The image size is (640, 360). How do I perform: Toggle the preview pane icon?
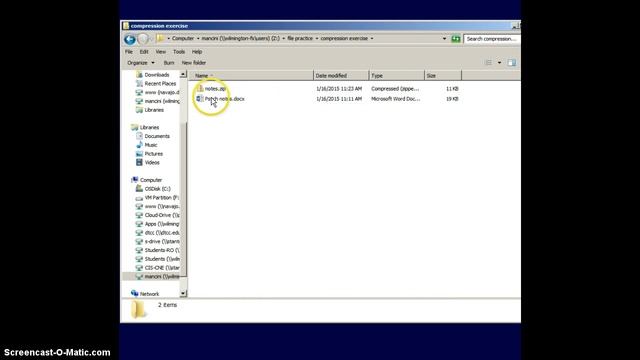tap(511, 62)
